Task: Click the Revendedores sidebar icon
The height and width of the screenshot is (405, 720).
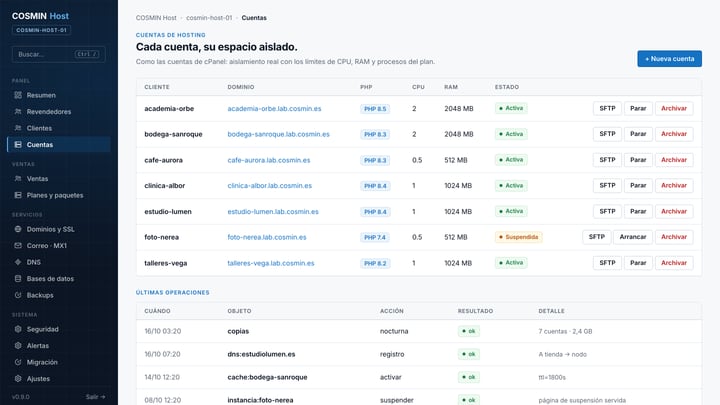Action: (18, 112)
